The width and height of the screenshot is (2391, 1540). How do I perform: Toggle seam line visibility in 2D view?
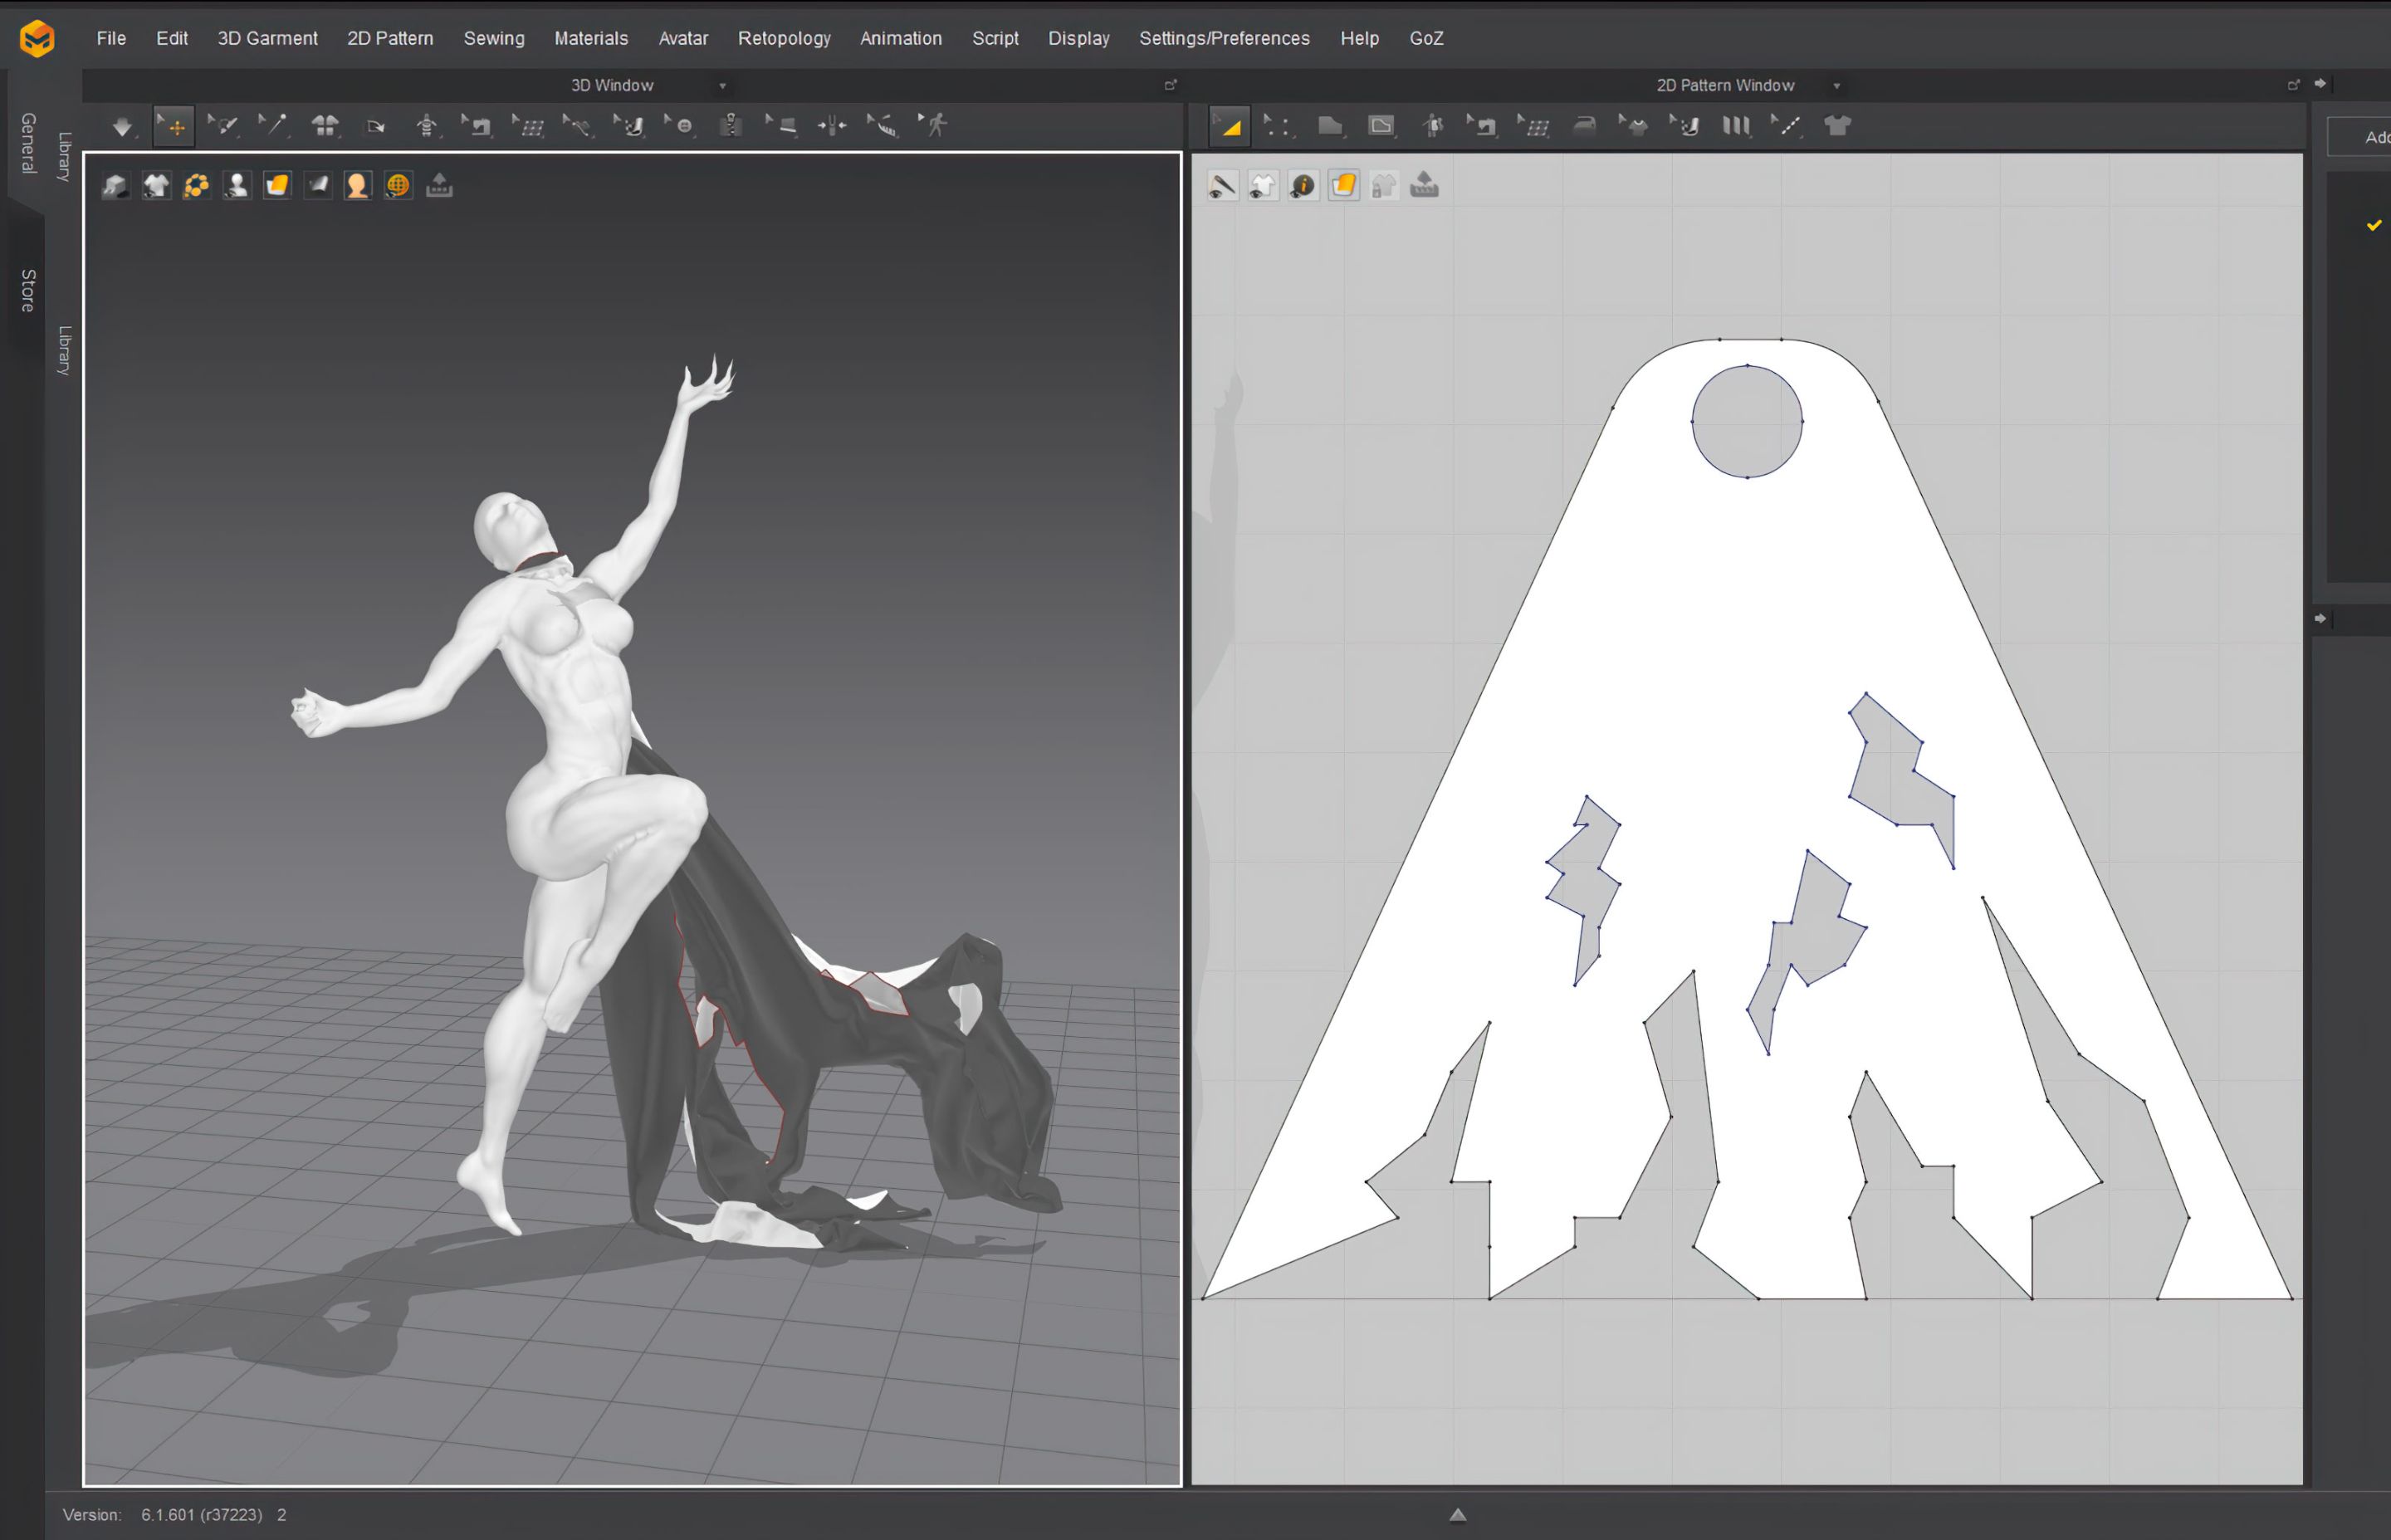point(1222,185)
